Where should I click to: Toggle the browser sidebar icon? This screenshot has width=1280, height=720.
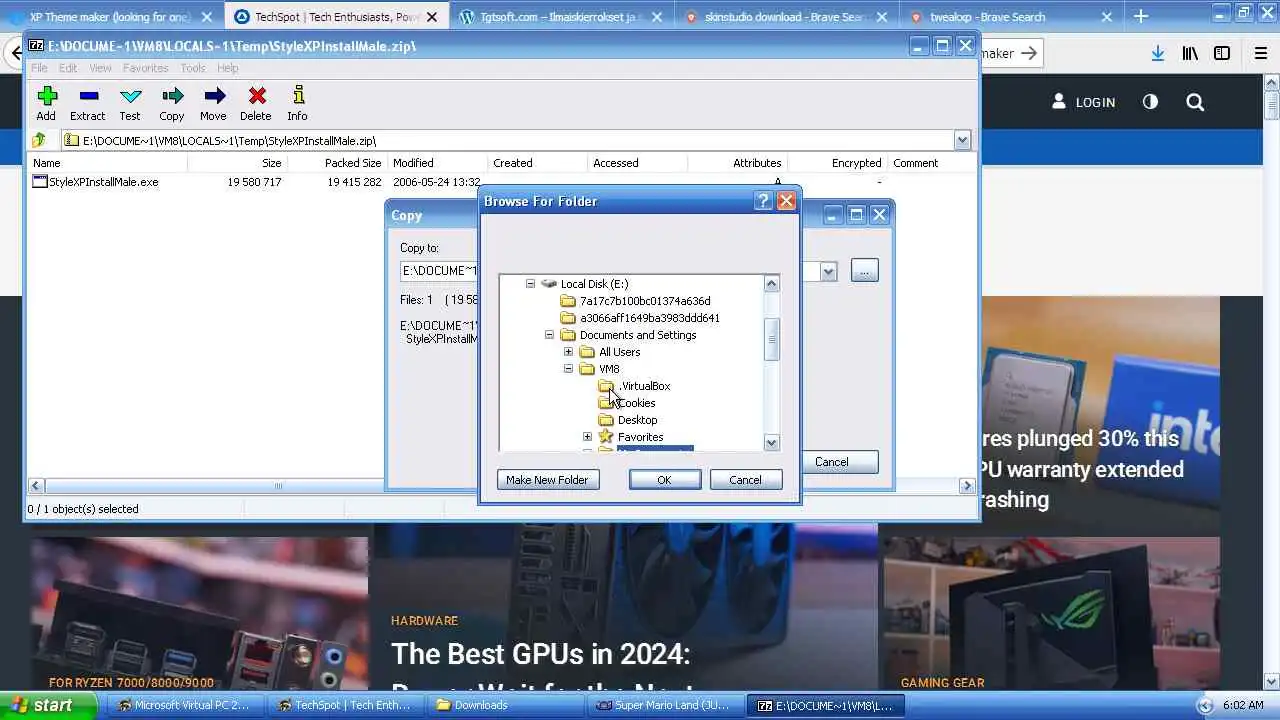coord(1222,53)
